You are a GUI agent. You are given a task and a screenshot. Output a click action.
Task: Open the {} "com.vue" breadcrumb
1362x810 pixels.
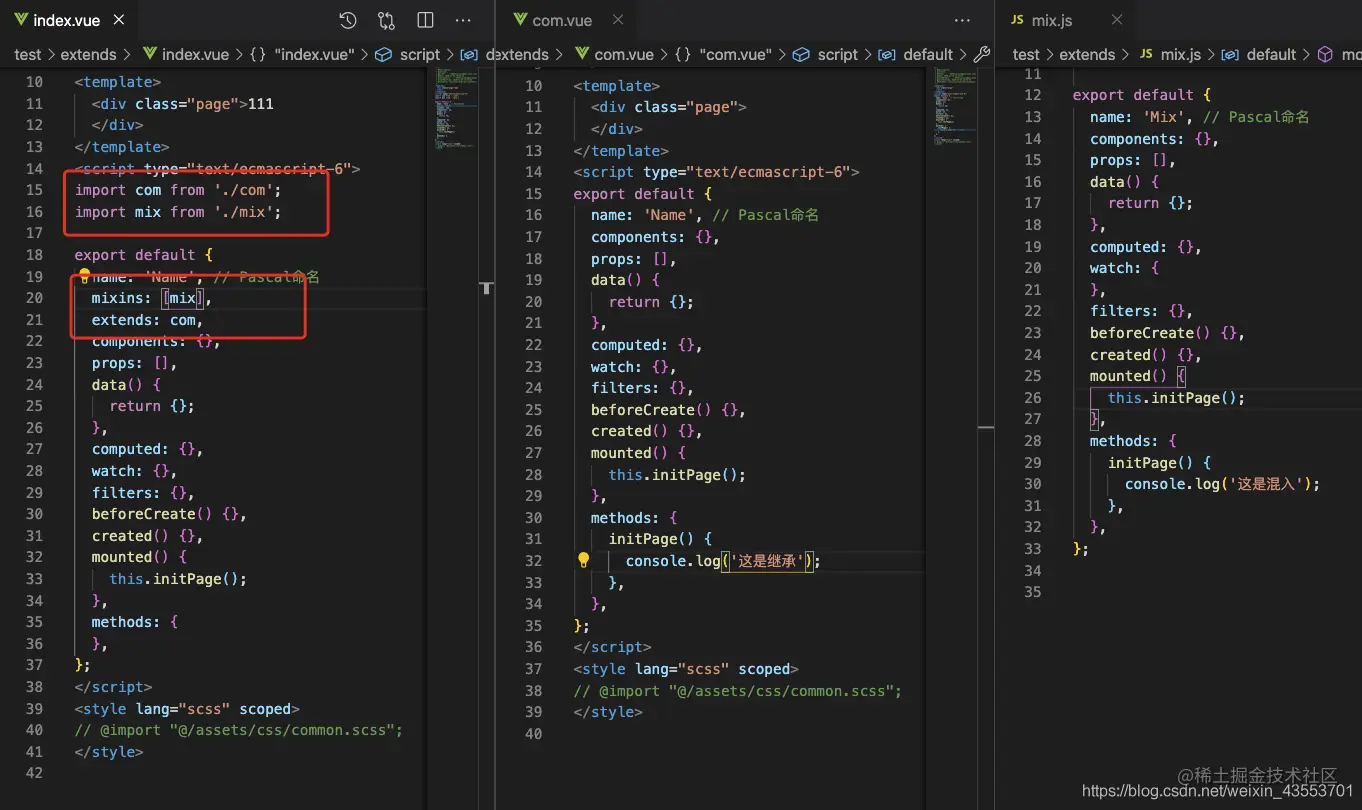[723, 55]
